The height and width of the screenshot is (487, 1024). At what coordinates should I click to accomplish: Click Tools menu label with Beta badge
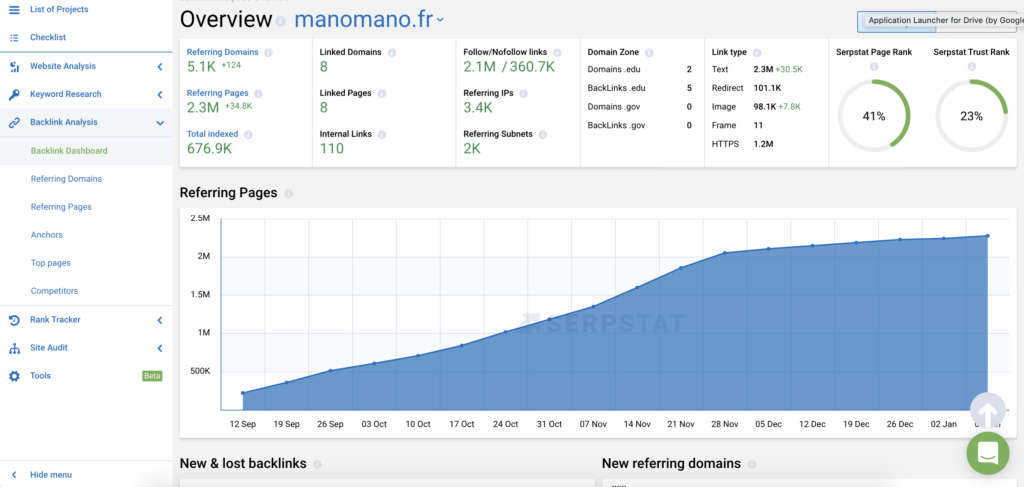click(40, 376)
